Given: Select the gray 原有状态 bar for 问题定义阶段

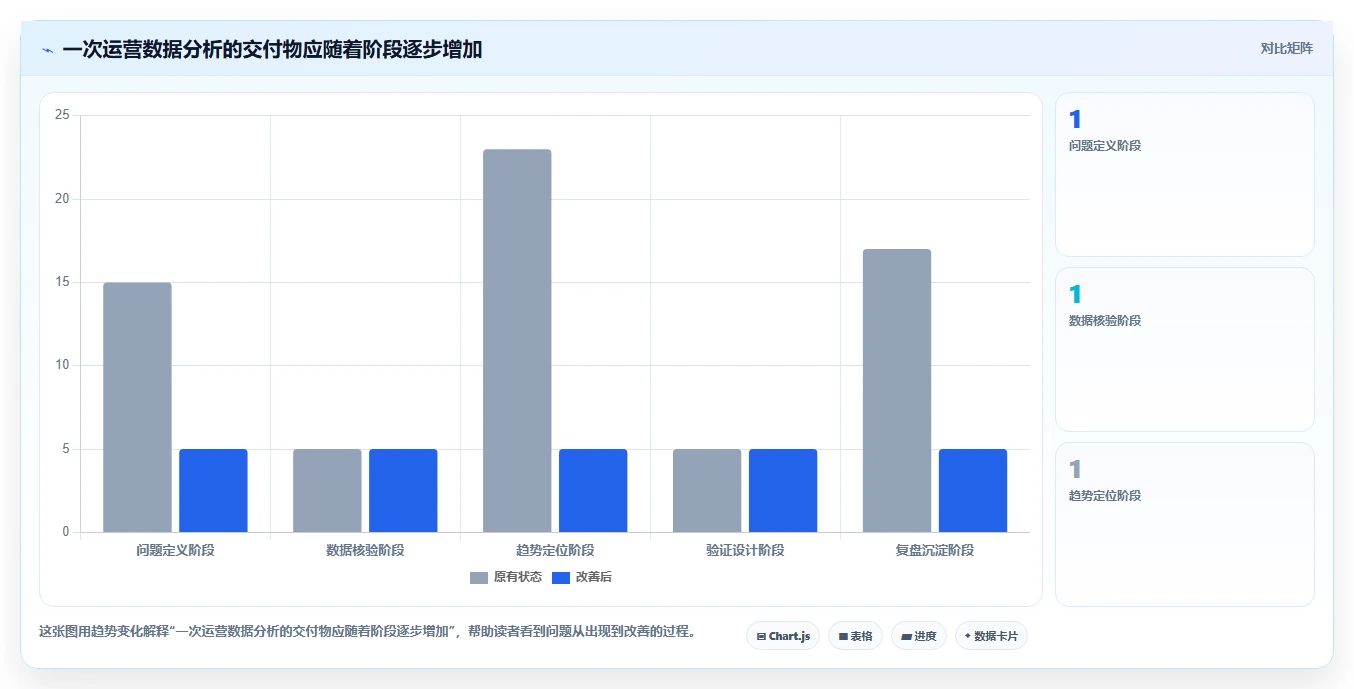Looking at the screenshot, I should (x=137, y=407).
